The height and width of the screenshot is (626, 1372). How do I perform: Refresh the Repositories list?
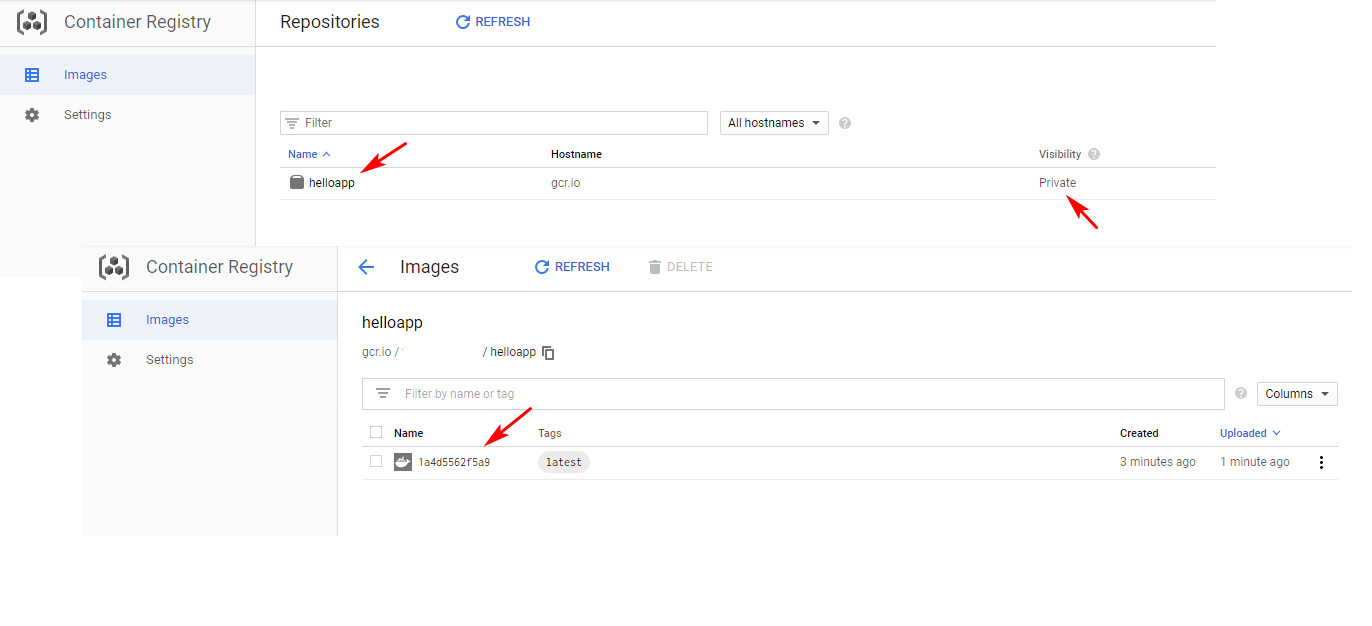(493, 22)
